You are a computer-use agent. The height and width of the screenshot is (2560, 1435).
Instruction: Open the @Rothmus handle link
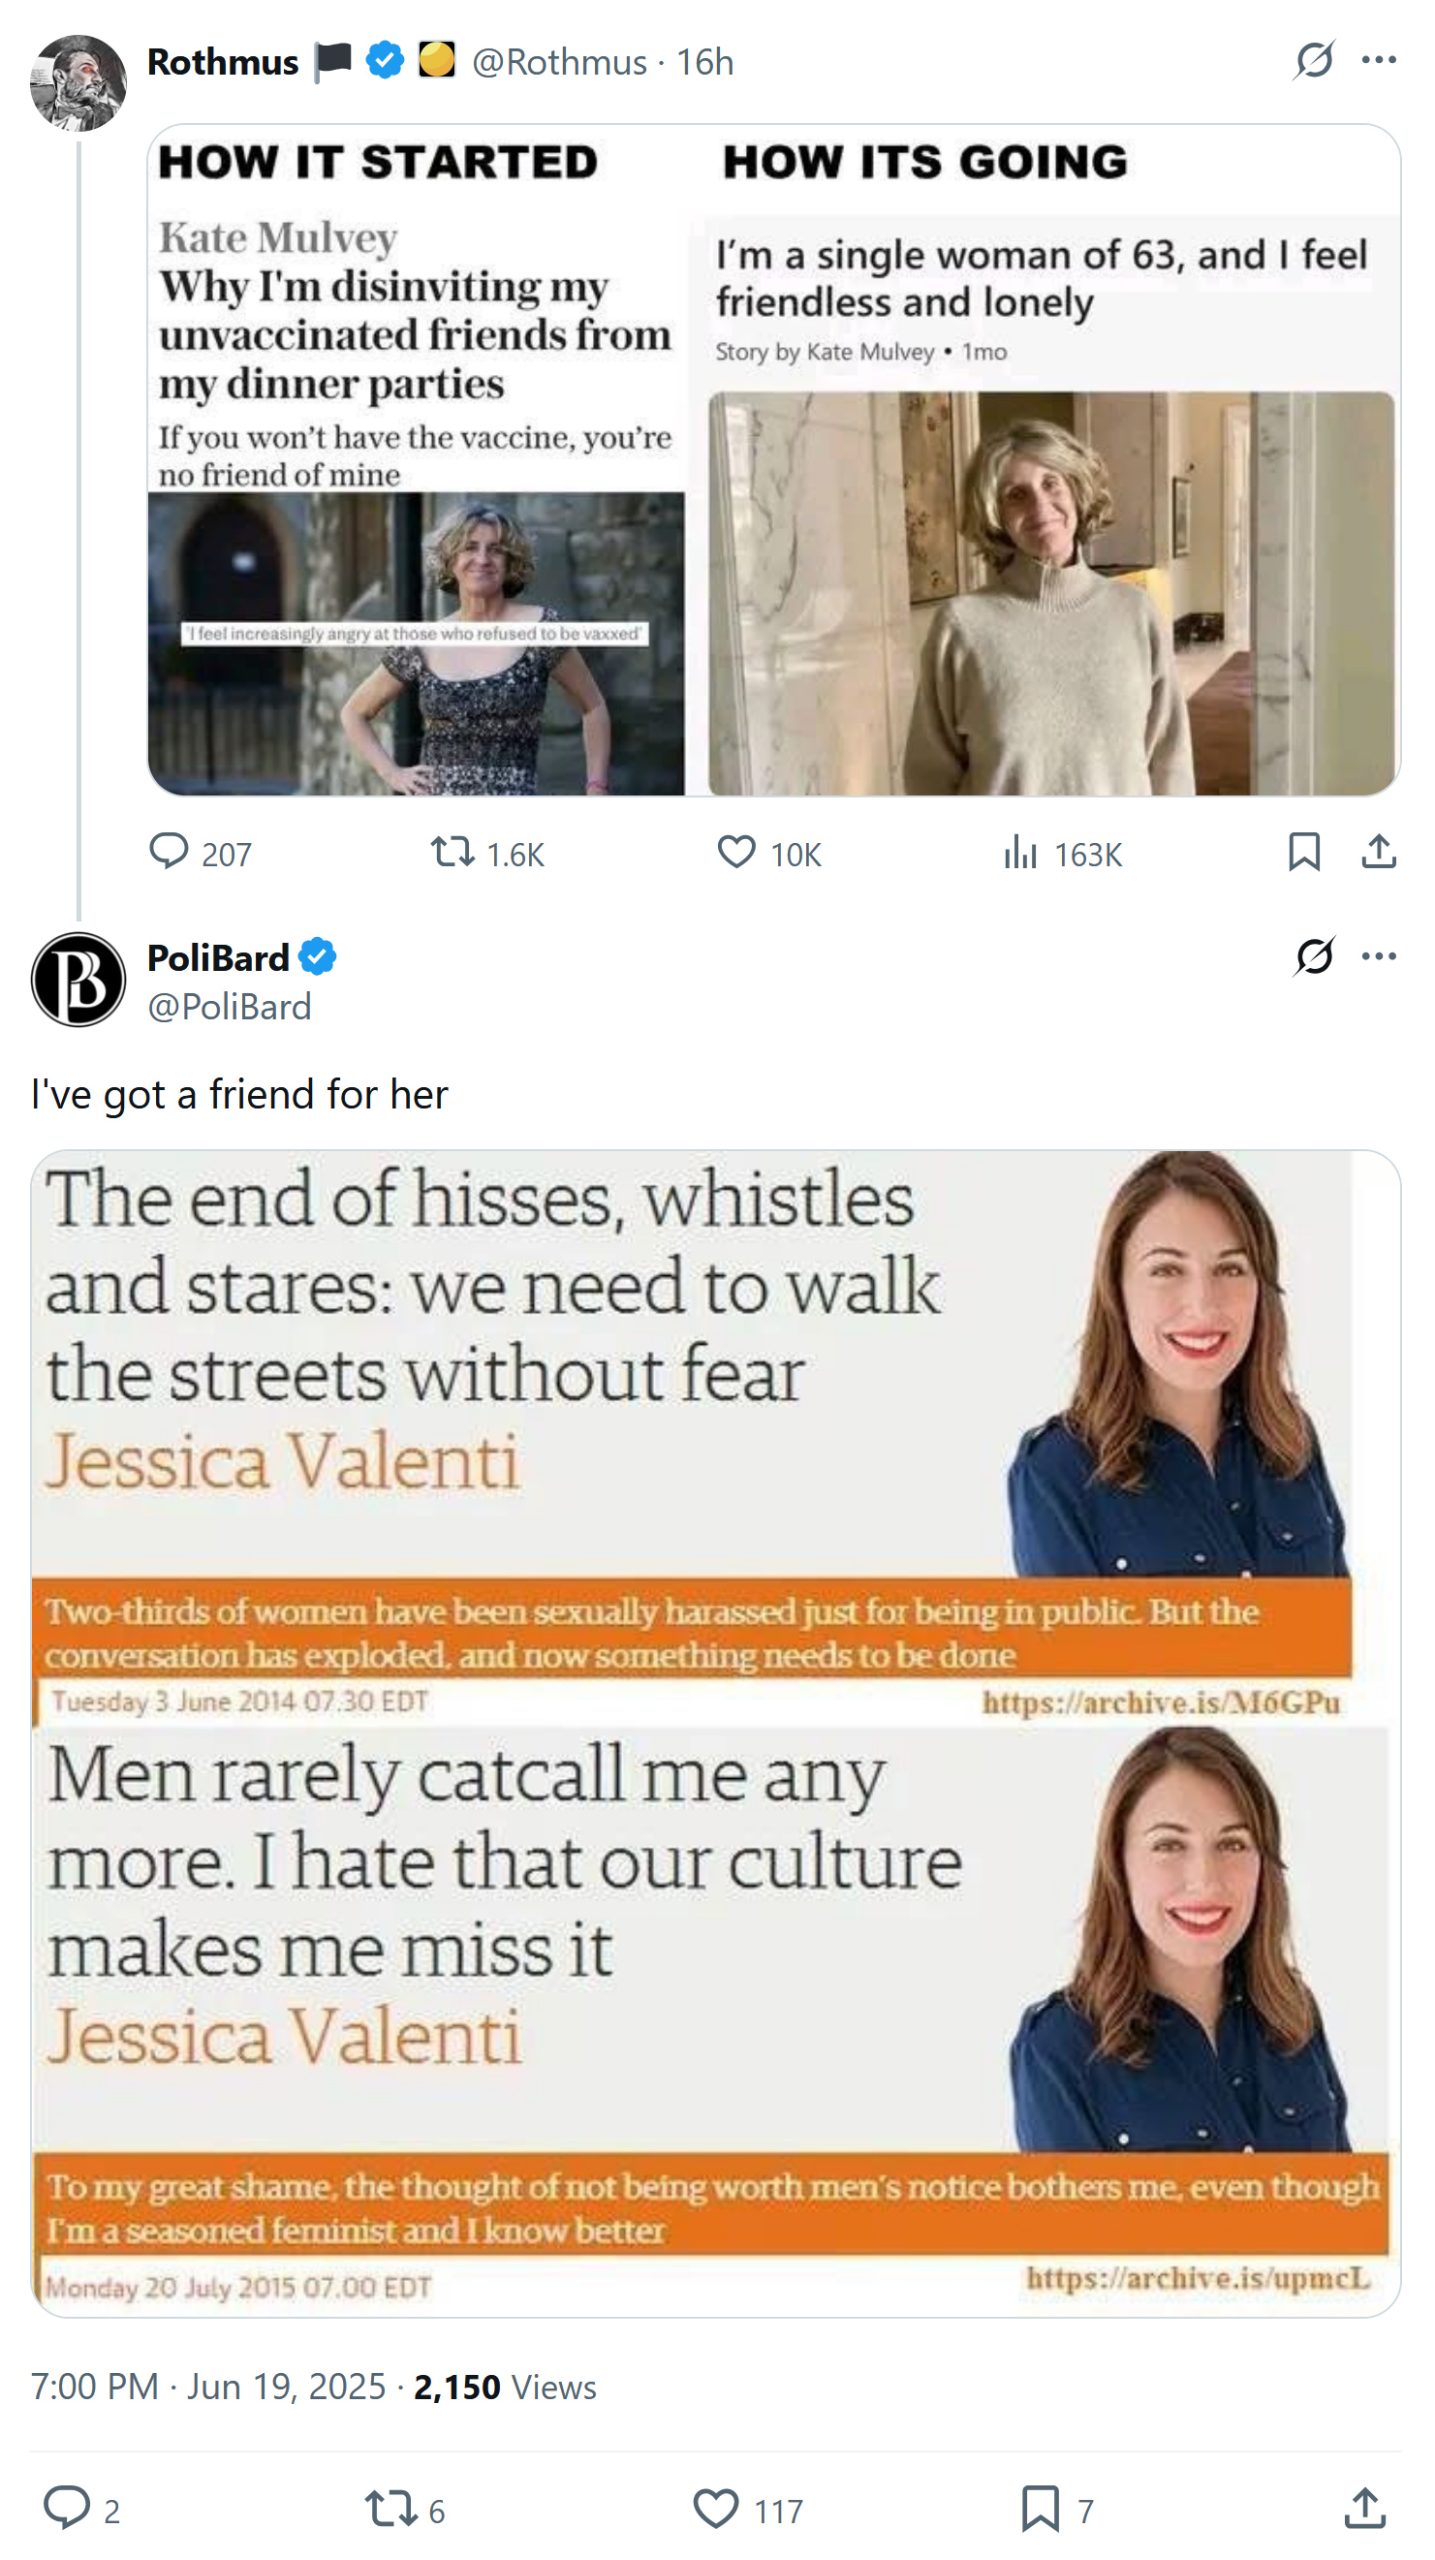(559, 62)
